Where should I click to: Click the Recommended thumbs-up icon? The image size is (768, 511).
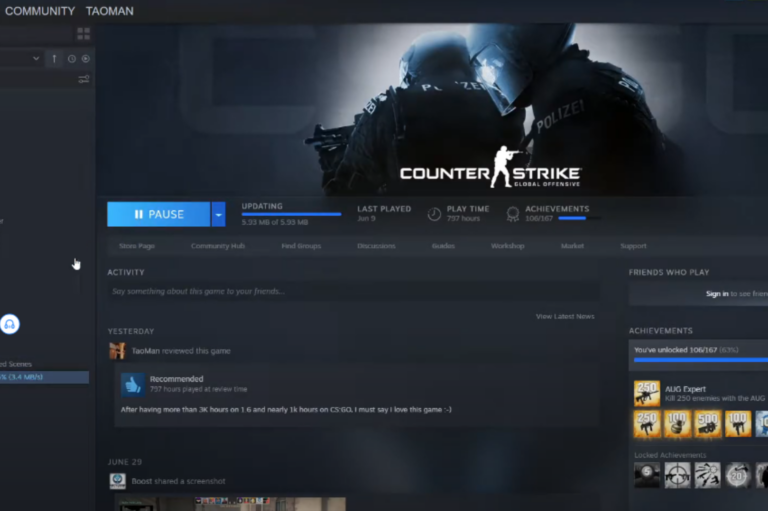(133, 385)
